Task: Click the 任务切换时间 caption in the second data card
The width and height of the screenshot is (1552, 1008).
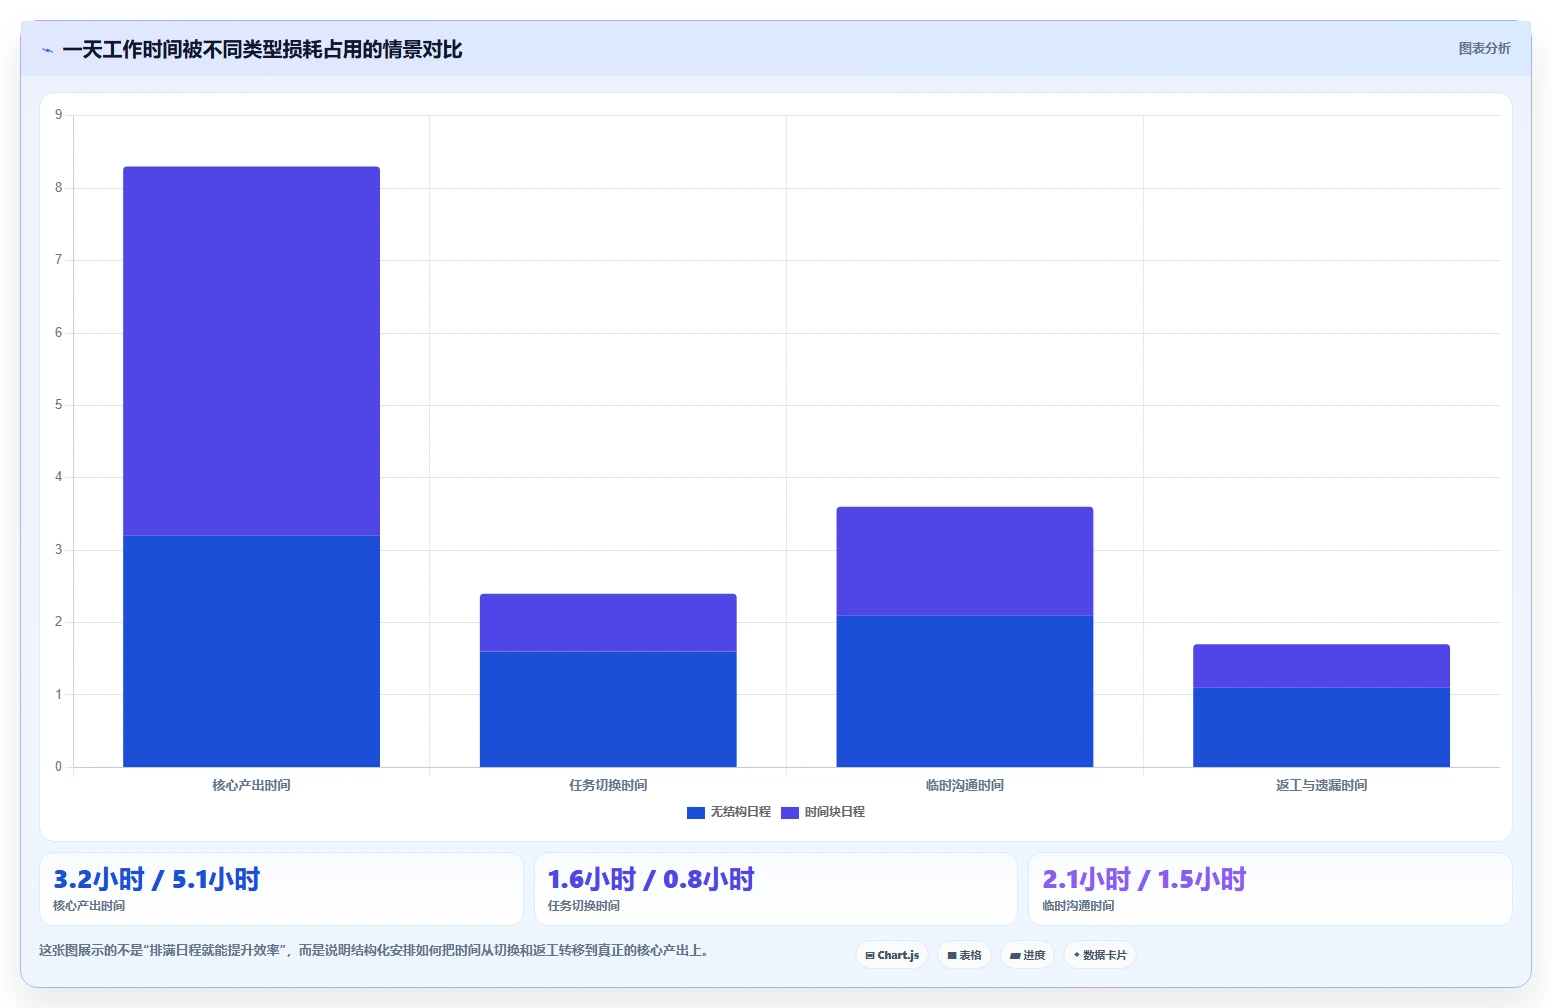Action: coord(584,906)
